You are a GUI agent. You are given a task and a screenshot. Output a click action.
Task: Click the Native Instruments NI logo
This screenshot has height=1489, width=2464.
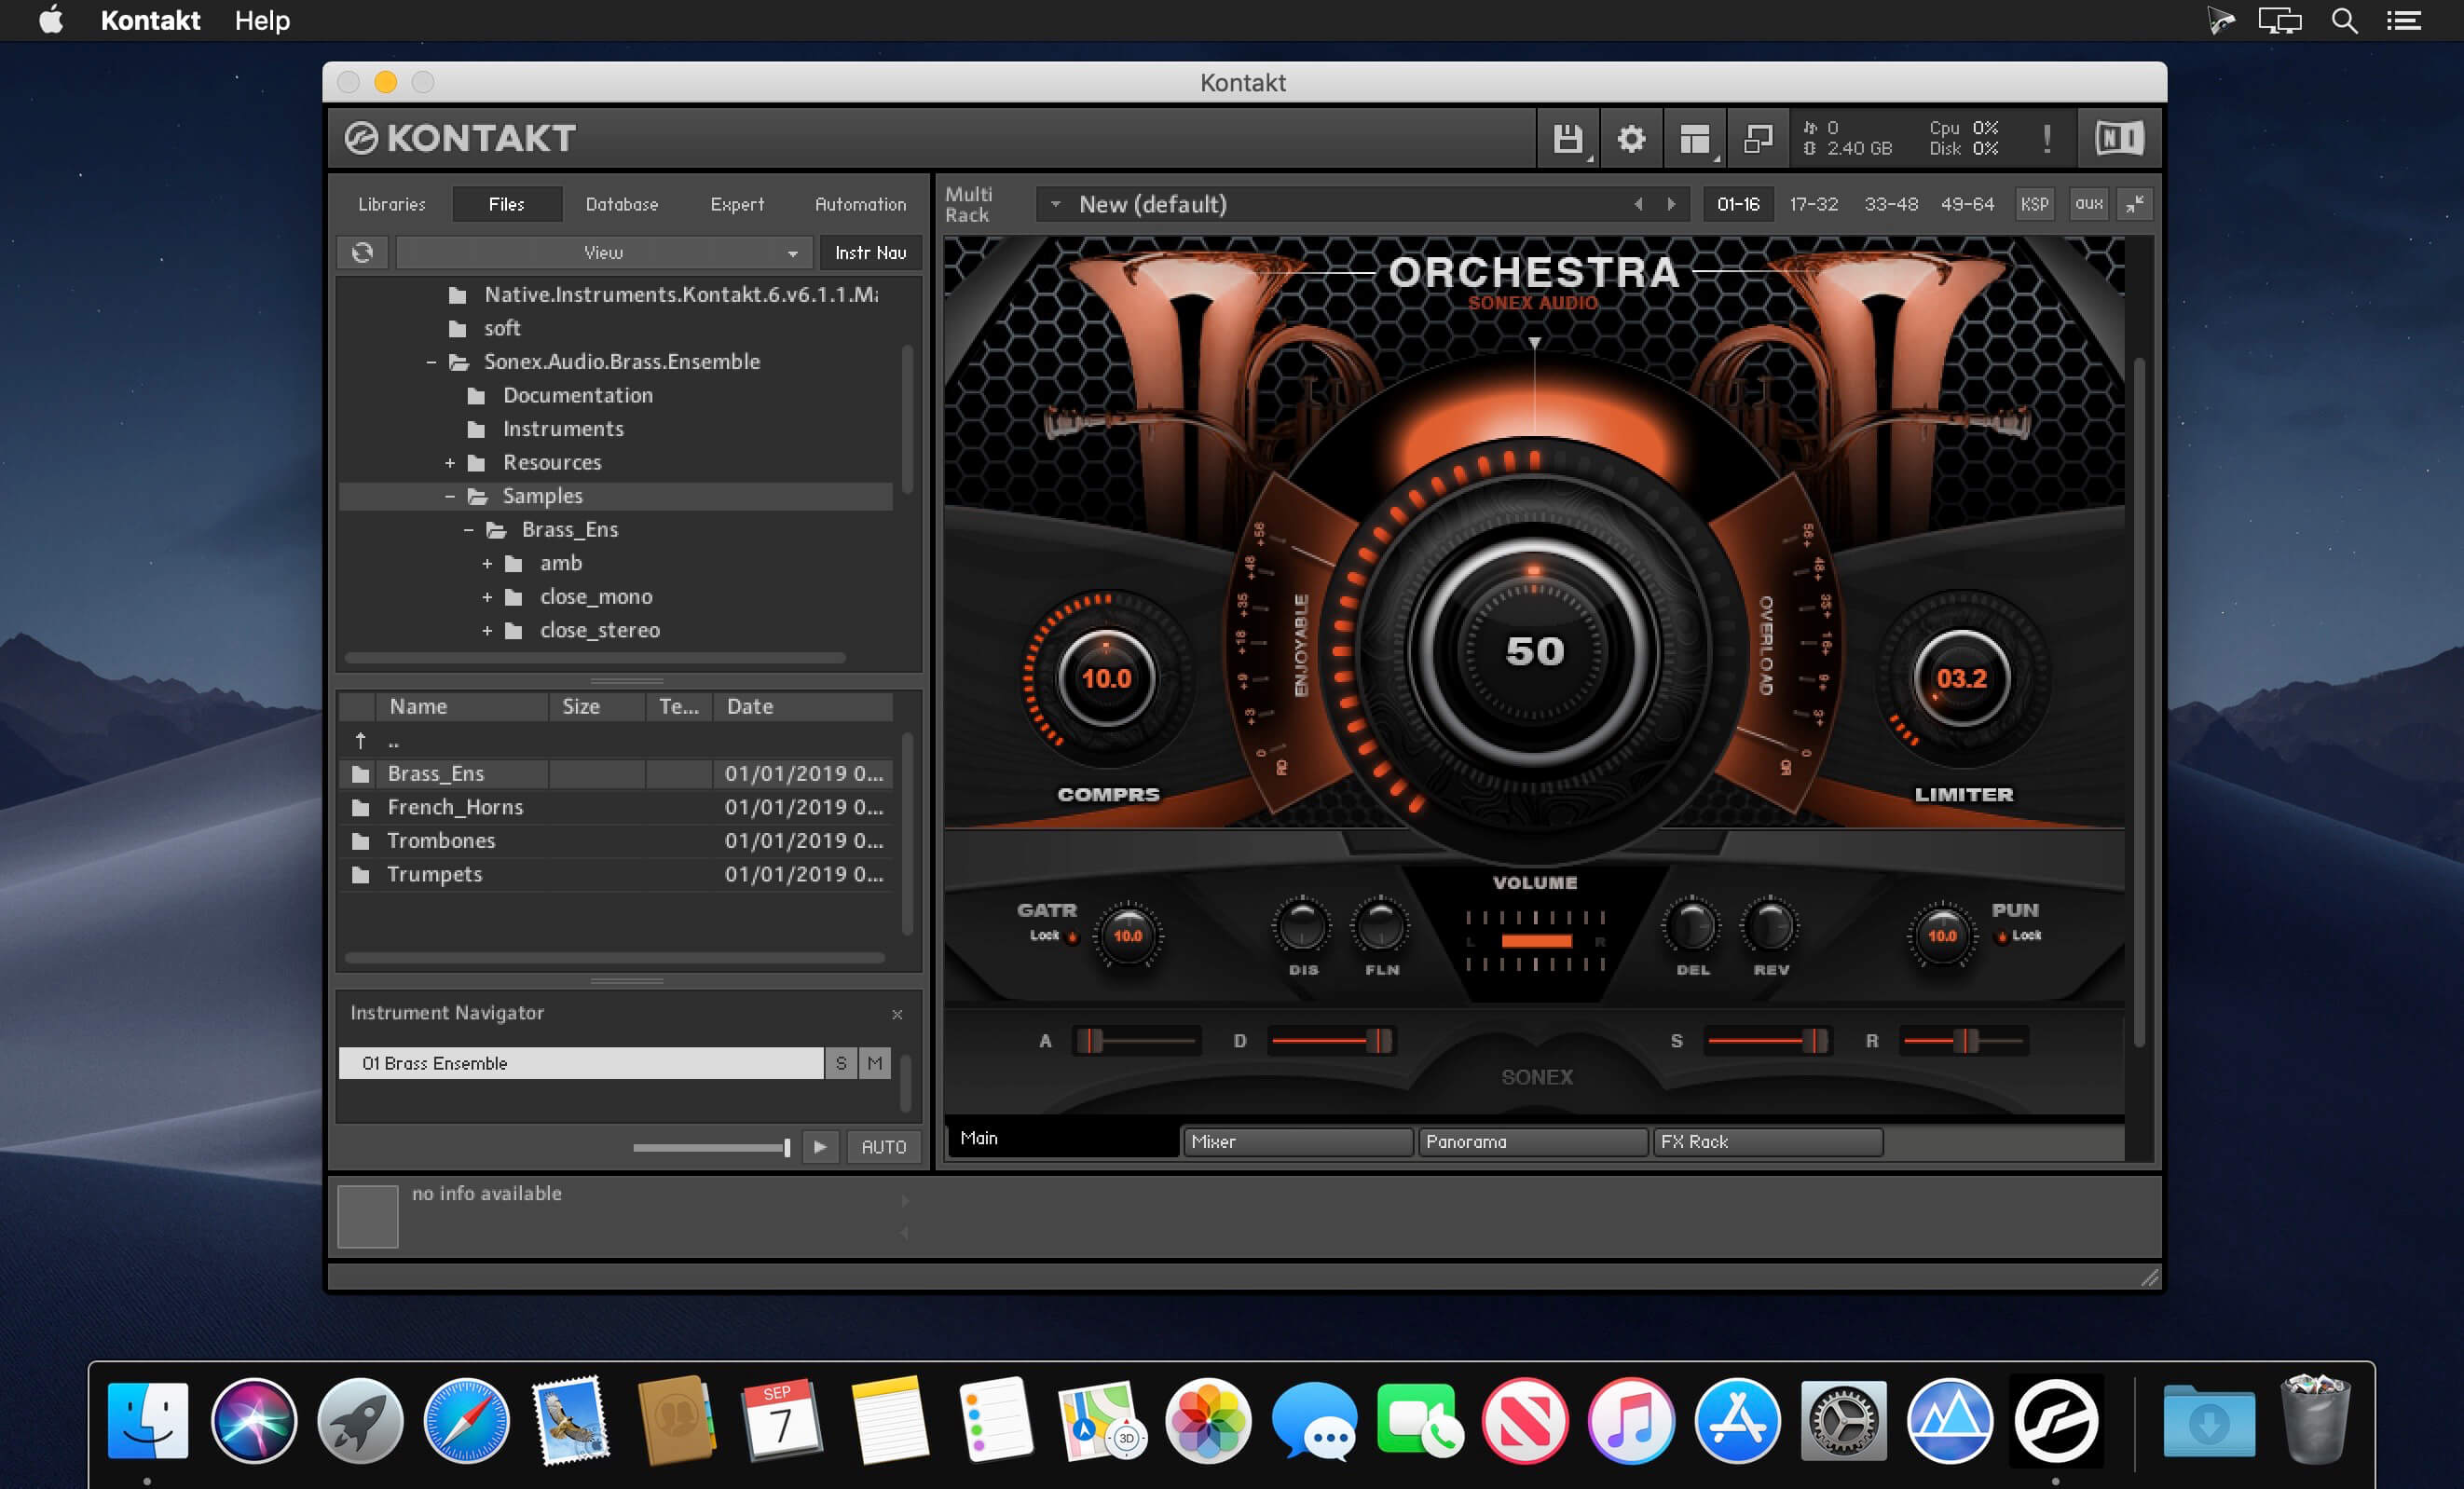coord(2119,138)
